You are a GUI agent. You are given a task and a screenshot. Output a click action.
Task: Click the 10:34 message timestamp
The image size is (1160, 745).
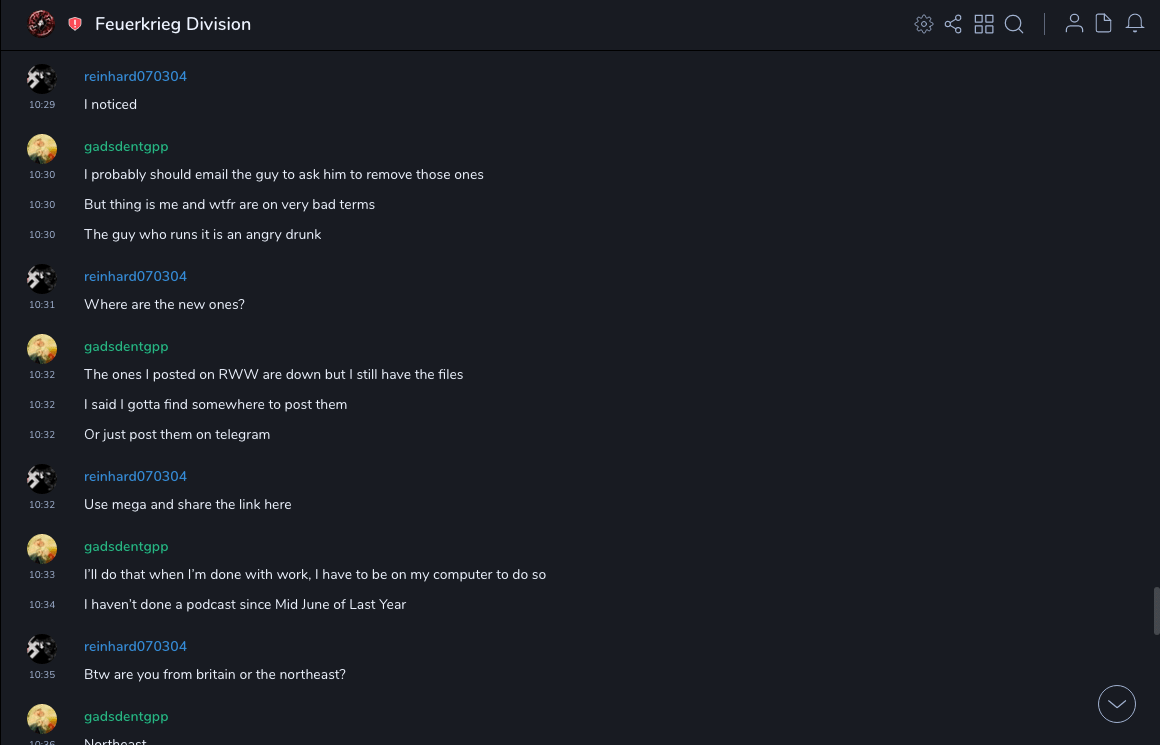42,605
